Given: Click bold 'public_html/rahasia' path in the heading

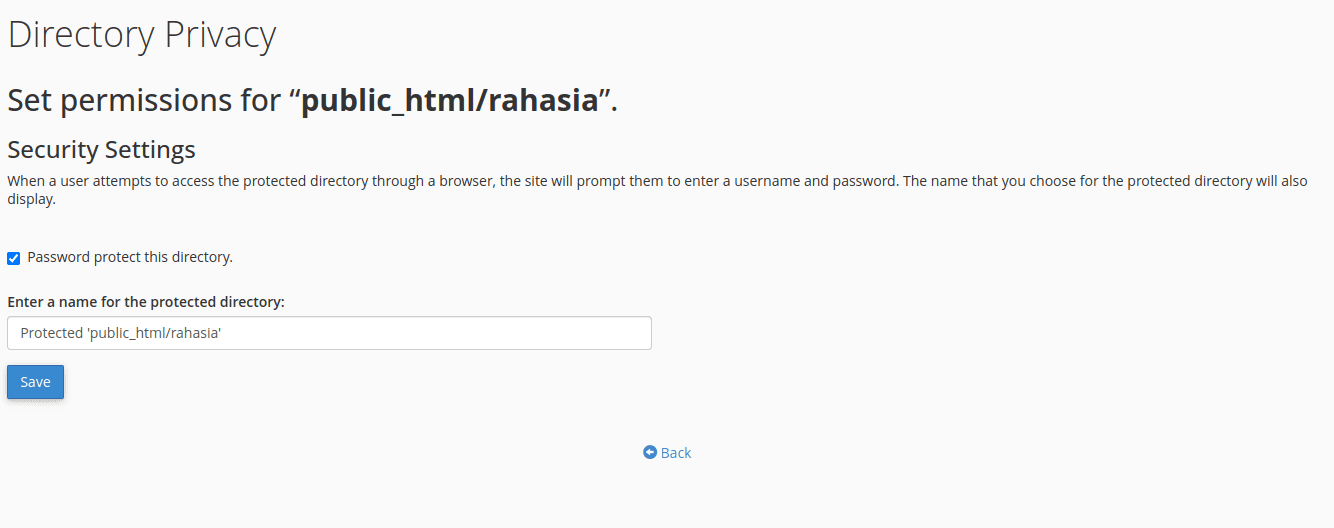Looking at the screenshot, I should click(449, 100).
